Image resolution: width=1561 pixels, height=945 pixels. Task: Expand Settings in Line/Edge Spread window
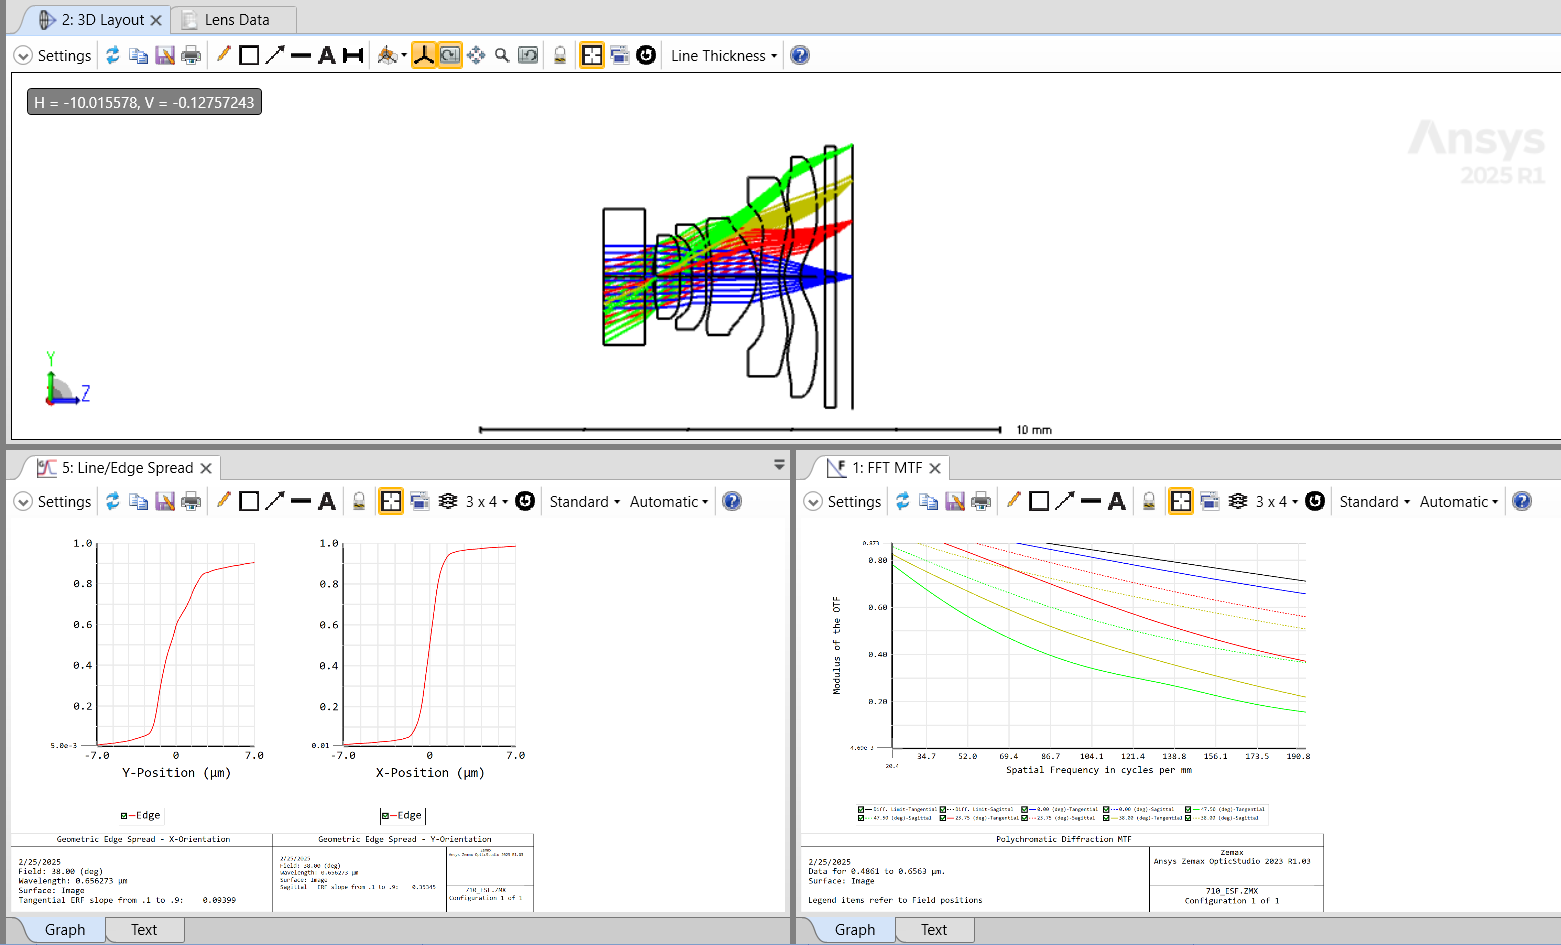tap(54, 502)
